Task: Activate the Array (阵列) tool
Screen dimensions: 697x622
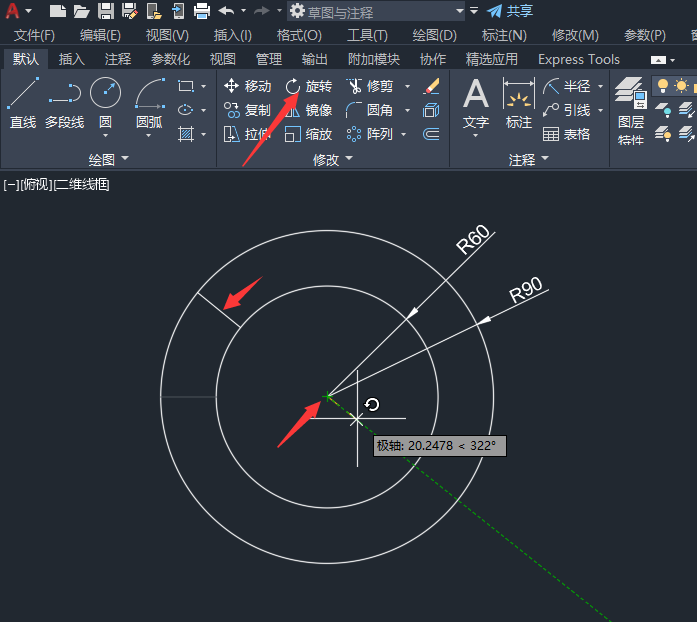Action: 370,134
